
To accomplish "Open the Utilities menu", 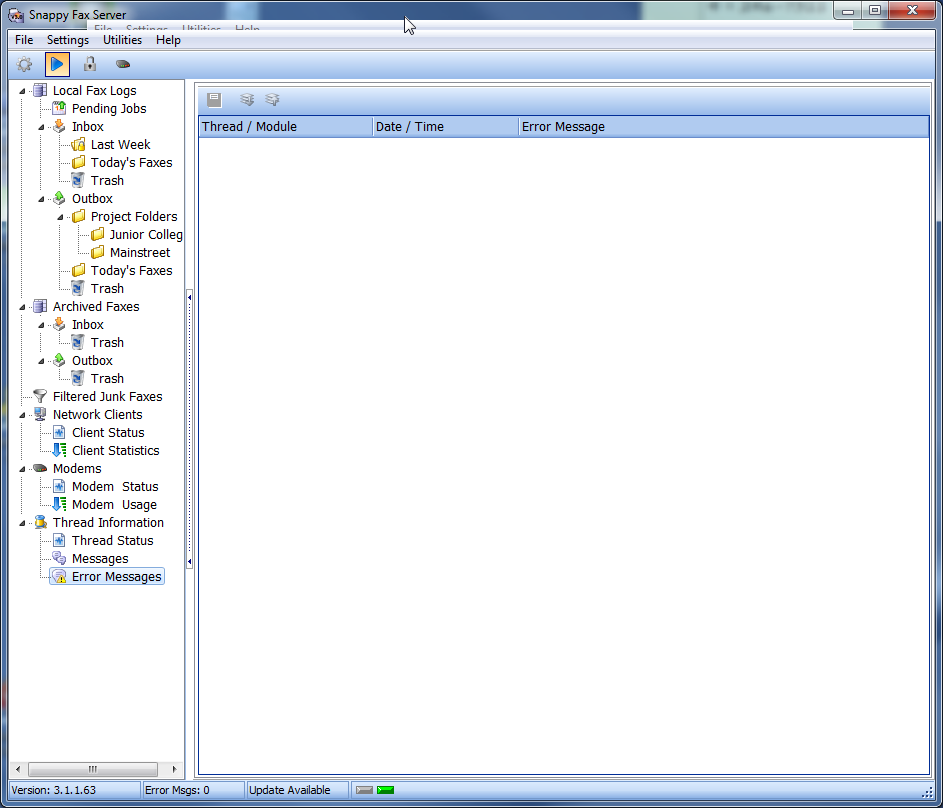I will point(122,40).
